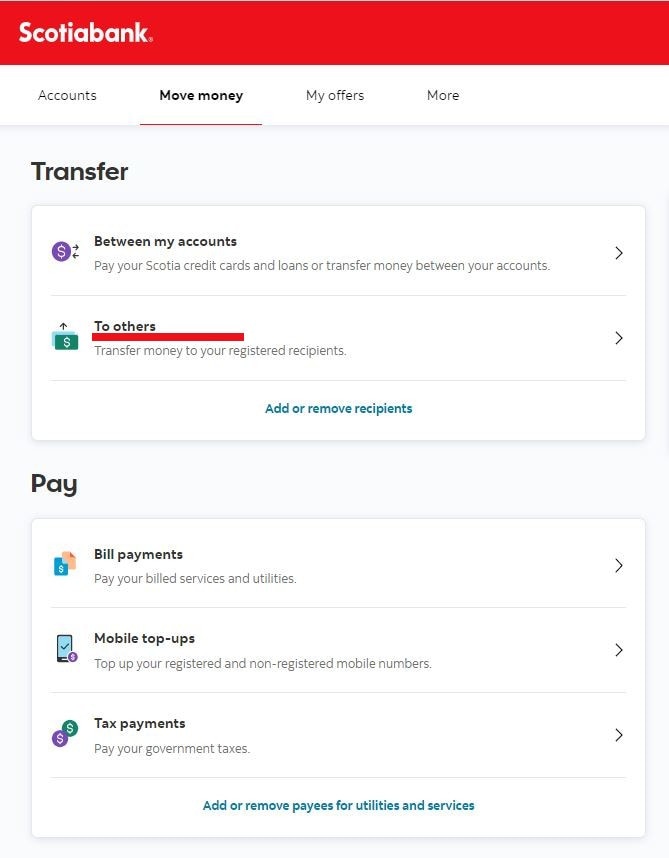Select the Move money tab
The image size is (669, 858).
coord(201,95)
